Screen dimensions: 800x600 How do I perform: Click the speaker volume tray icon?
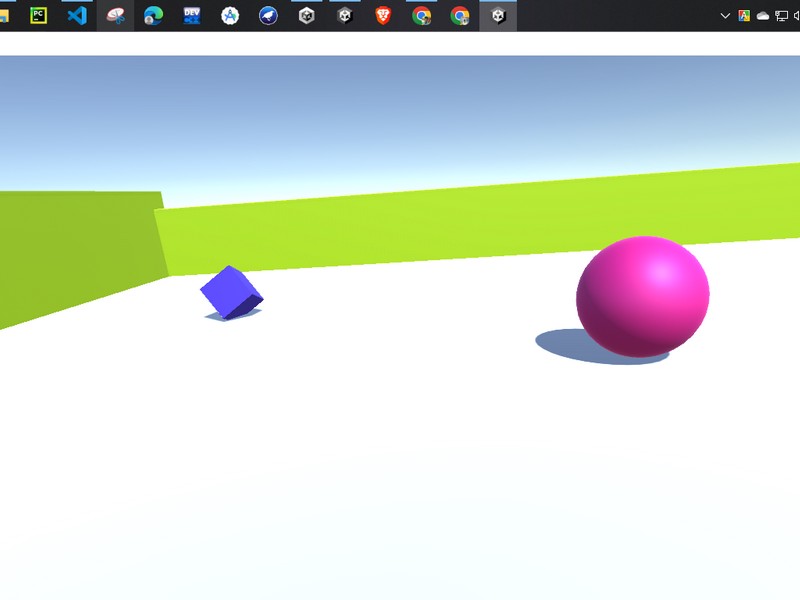coord(796,15)
